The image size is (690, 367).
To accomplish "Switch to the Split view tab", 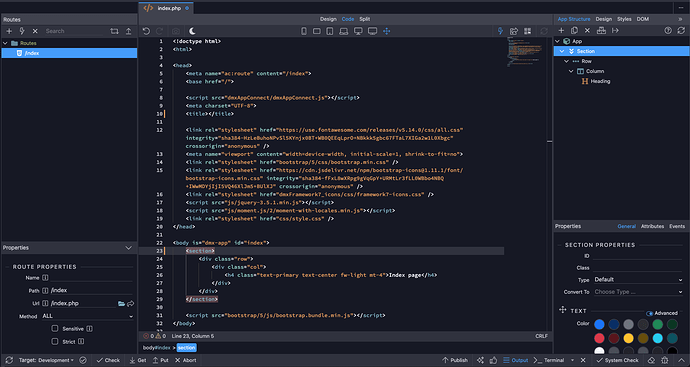I will point(364,19).
